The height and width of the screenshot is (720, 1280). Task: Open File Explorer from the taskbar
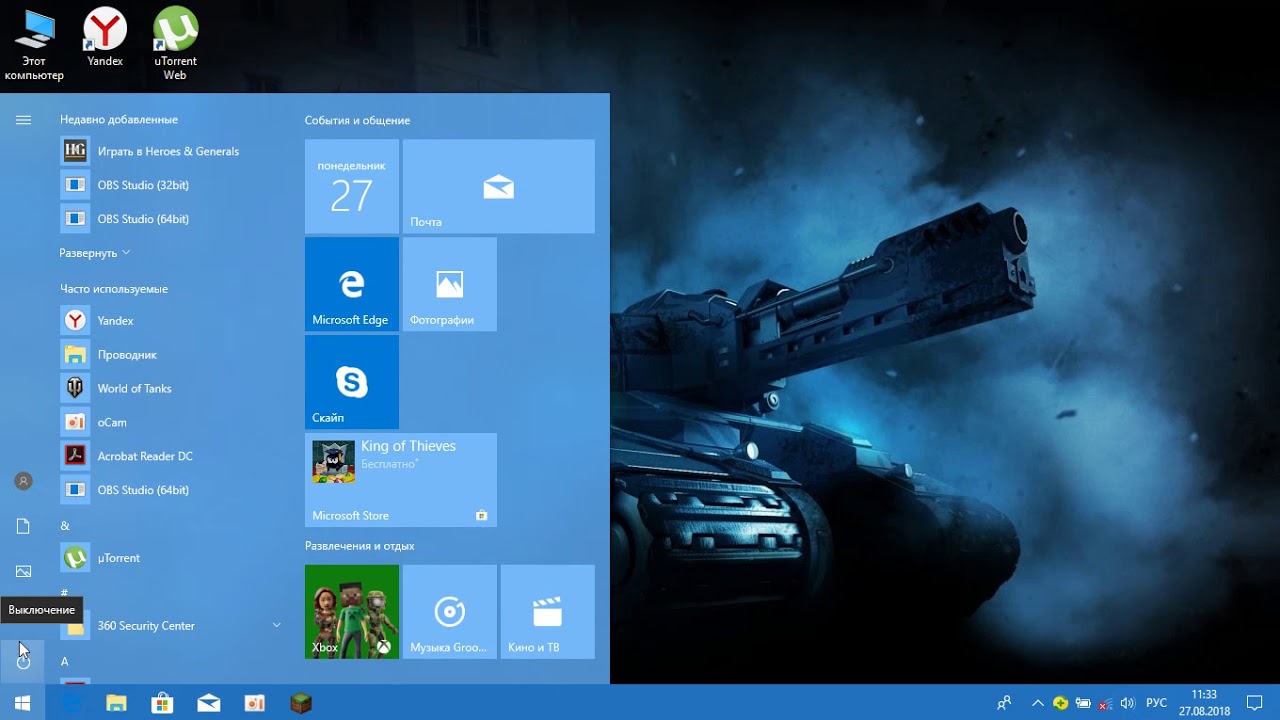[x=117, y=703]
